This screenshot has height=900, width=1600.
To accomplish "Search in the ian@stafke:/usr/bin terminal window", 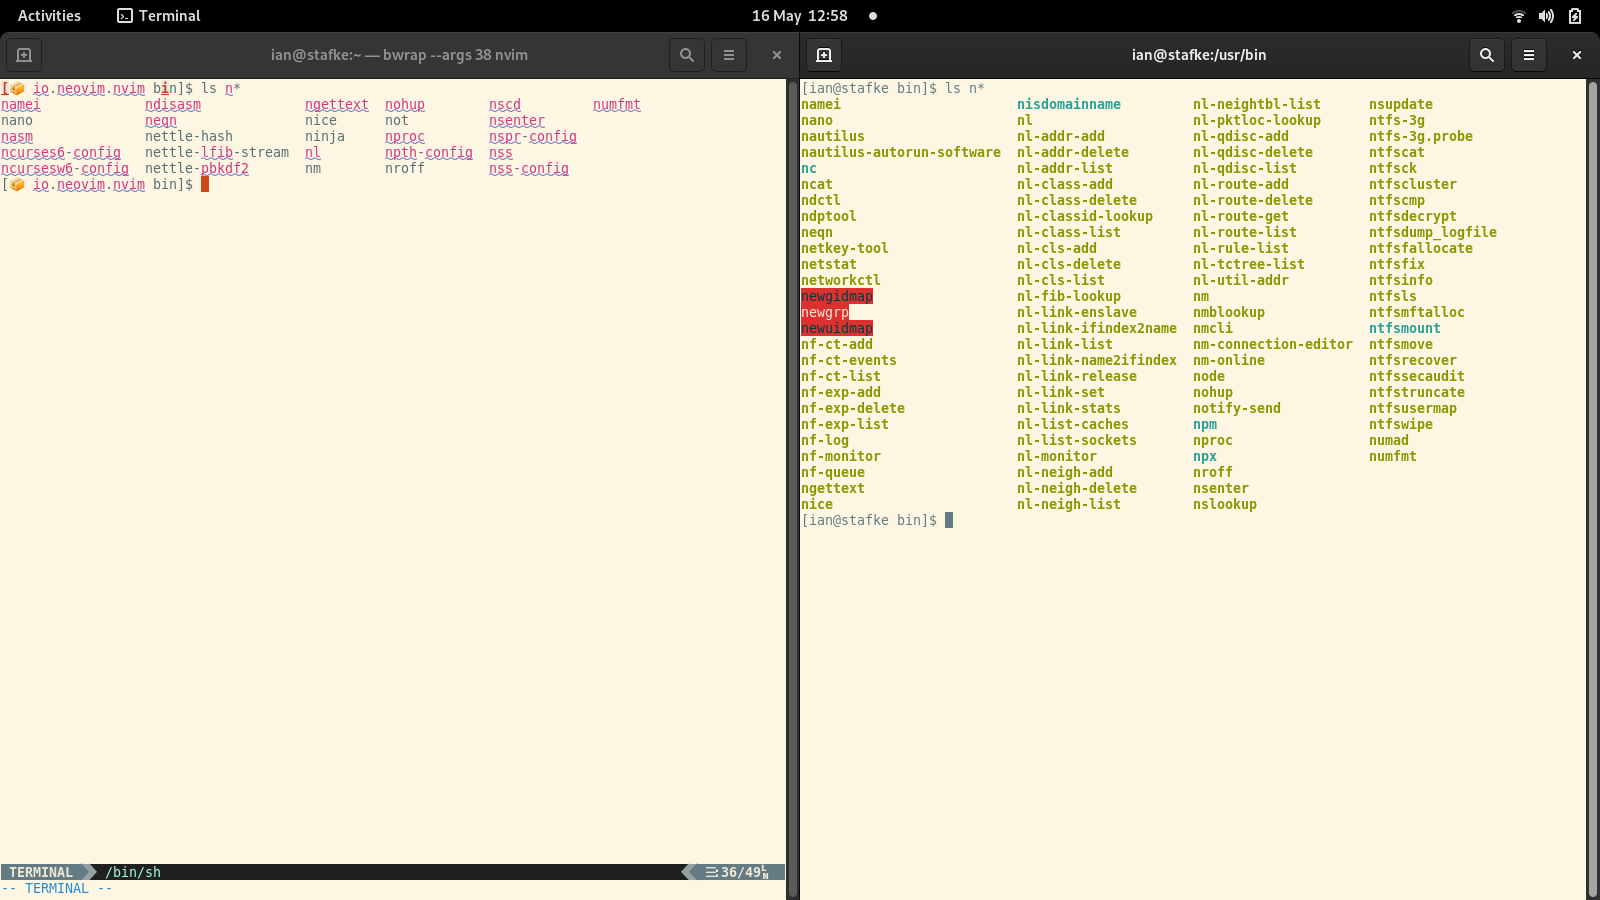I will tap(1487, 55).
